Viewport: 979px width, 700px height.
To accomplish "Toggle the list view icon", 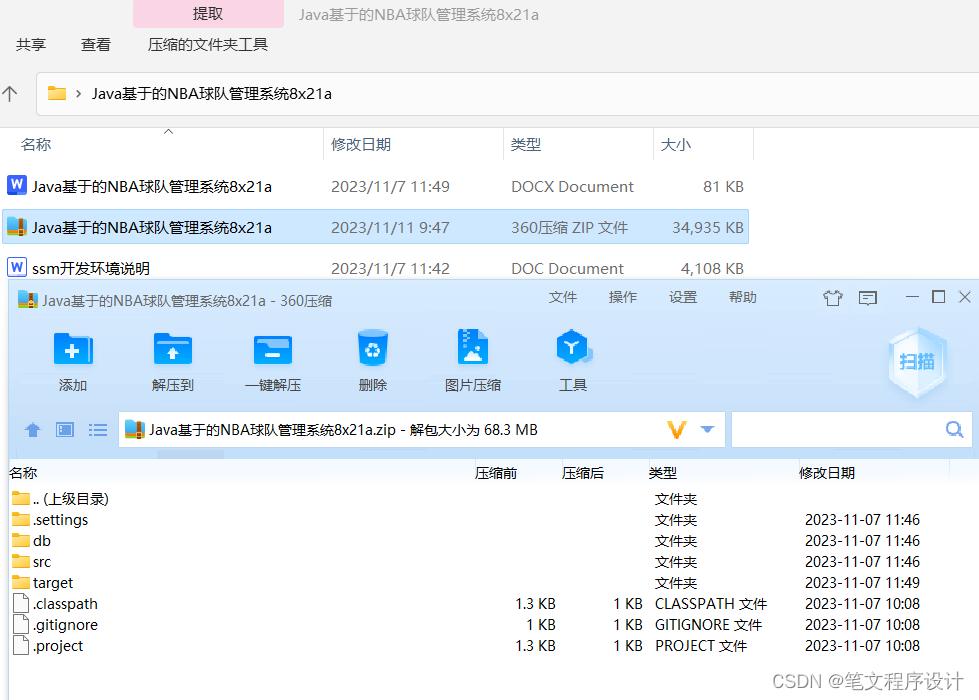I will [x=97, y=429].
